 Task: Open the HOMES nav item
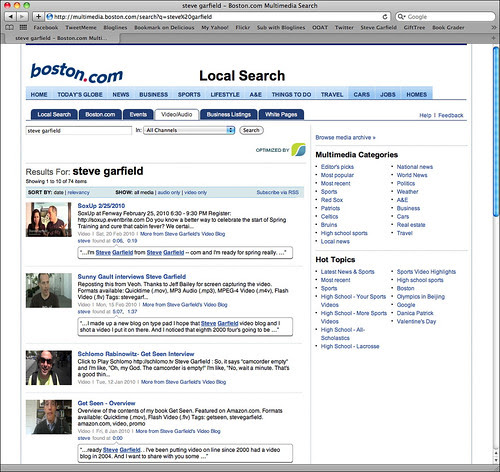coord(417,94)
